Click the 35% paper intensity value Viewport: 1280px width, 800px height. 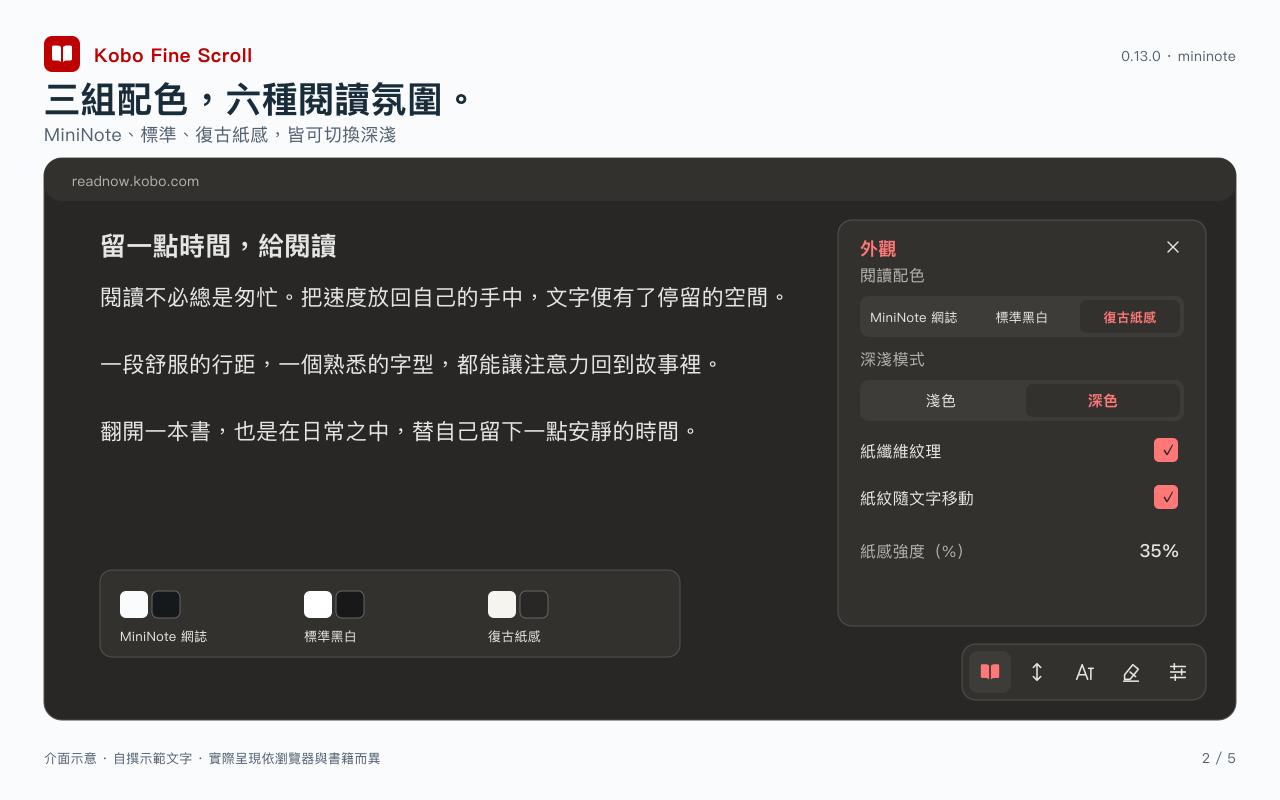(x=1159, y=551)
